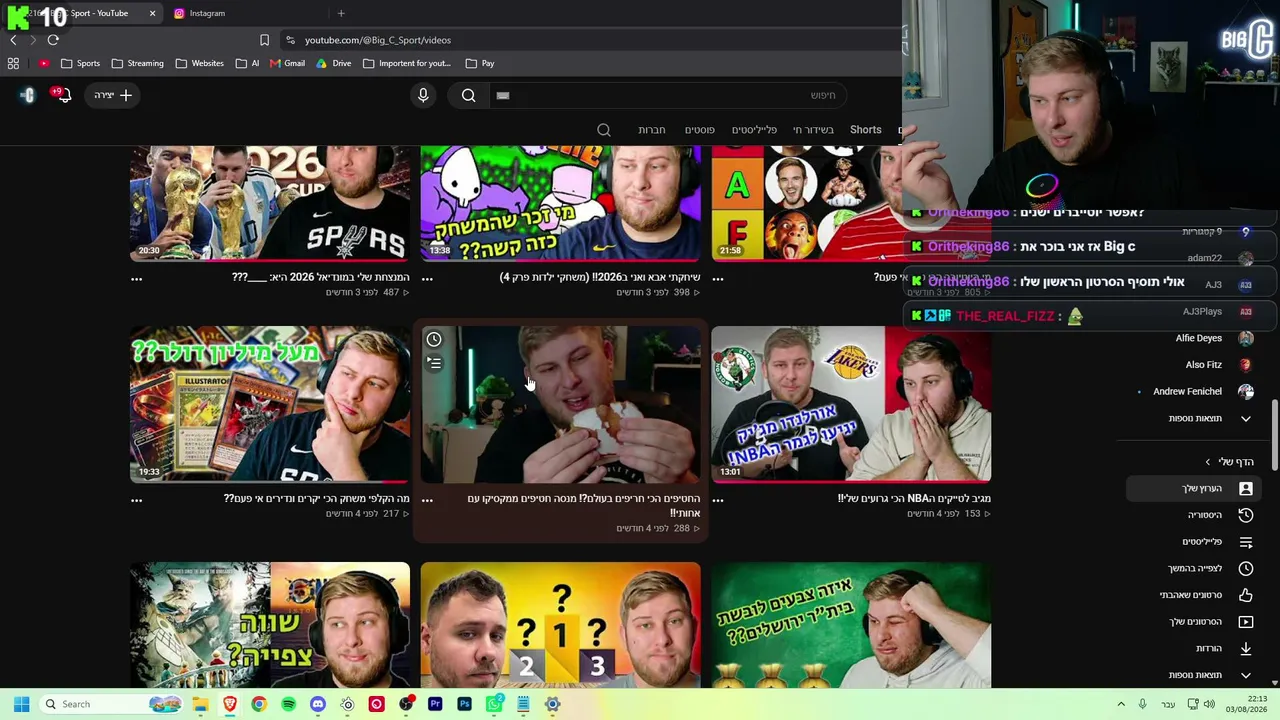Open options menu for the expensive cards video
This screenshot has height=720, width=1280.
(x=136, y=499)
